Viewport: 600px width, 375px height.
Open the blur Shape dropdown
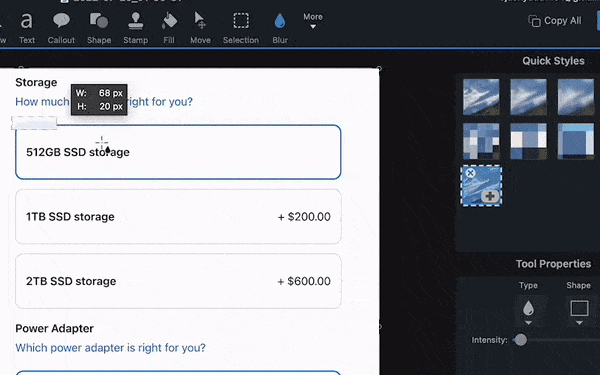[x=579, y=312]
